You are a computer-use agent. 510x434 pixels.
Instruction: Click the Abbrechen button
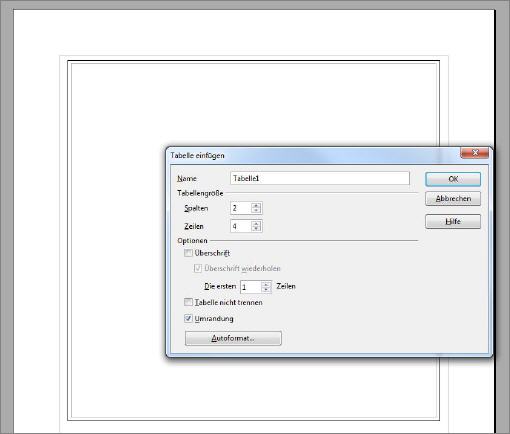click(x=453, y=199)
